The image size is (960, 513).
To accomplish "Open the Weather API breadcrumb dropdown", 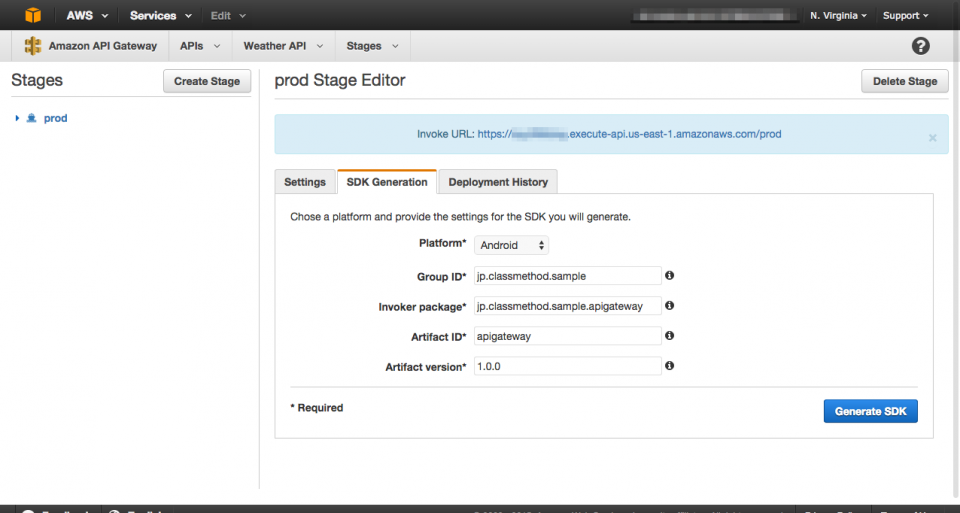I will coord(283,46).
